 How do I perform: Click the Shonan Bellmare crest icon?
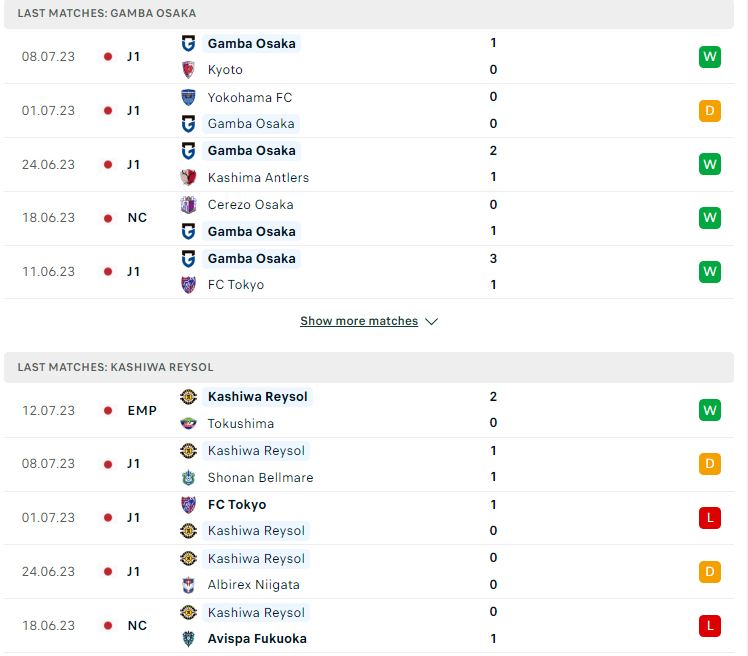click(x=188, y=477)
